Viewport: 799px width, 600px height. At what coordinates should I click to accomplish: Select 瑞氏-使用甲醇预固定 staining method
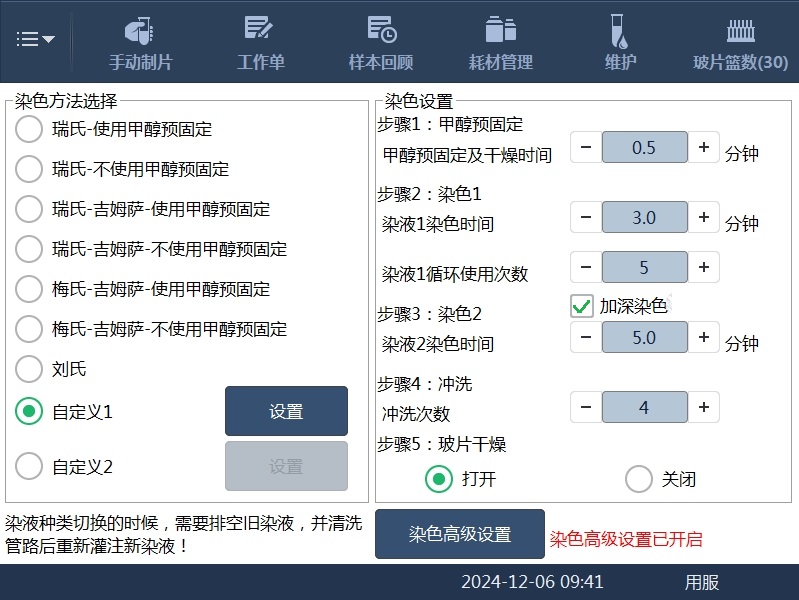pyautogui.click(x=30, y=129)
